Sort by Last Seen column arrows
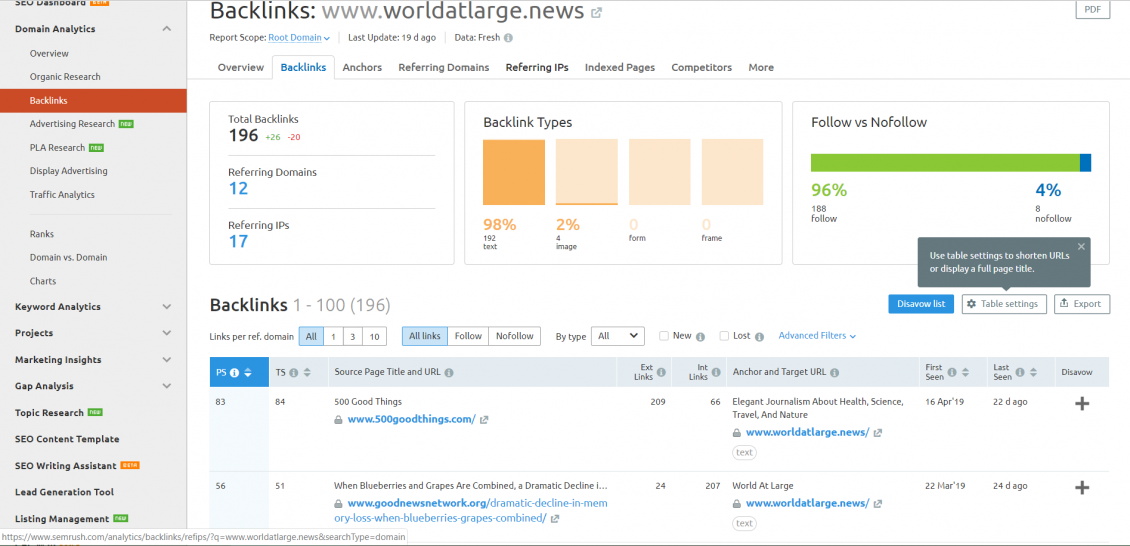Viewport: 1130px width, 546px height. point(1033,372)
